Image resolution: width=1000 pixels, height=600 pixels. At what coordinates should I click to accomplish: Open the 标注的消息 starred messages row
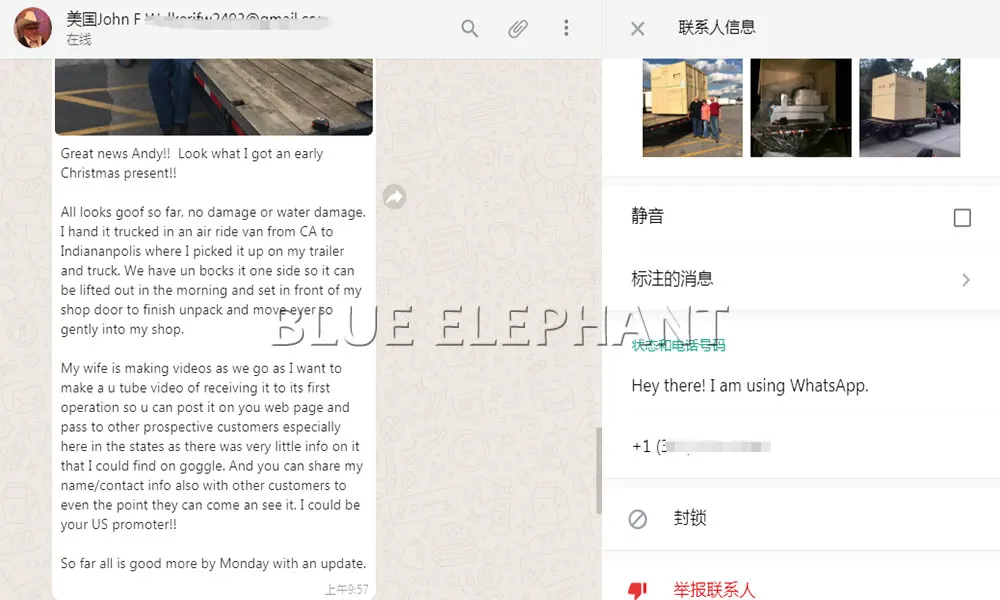[x=801, y=279]
